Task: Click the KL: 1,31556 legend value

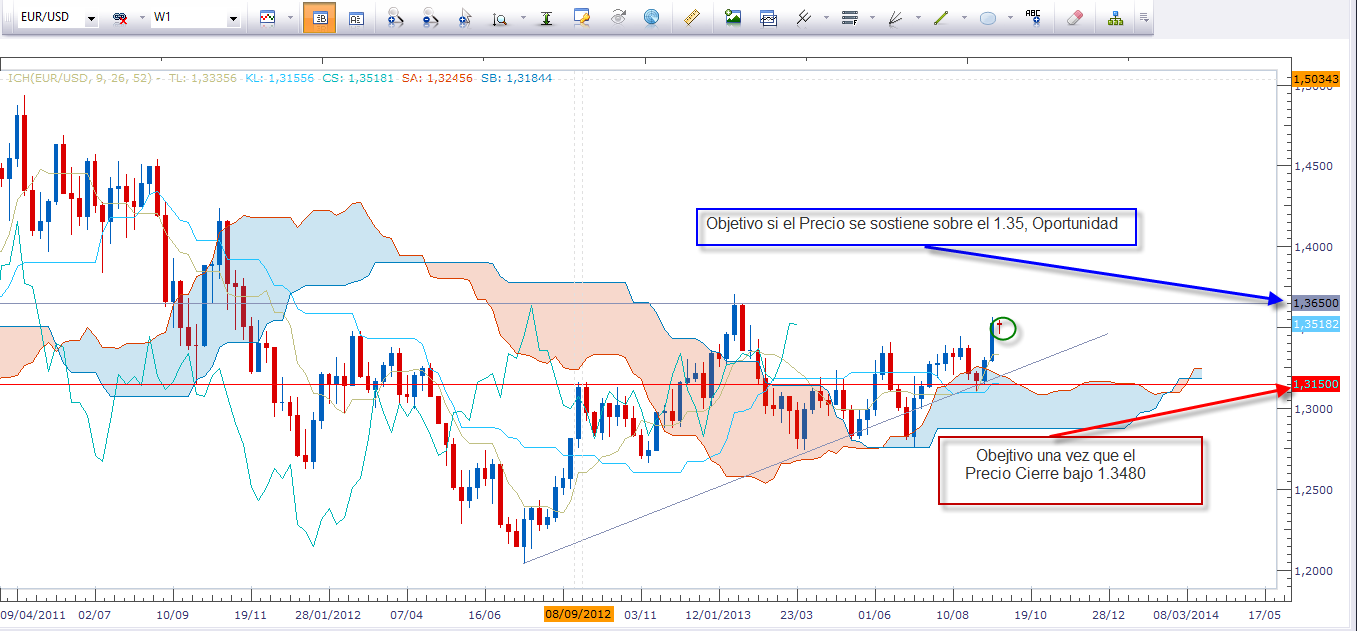Action: (x=279, y=77)
